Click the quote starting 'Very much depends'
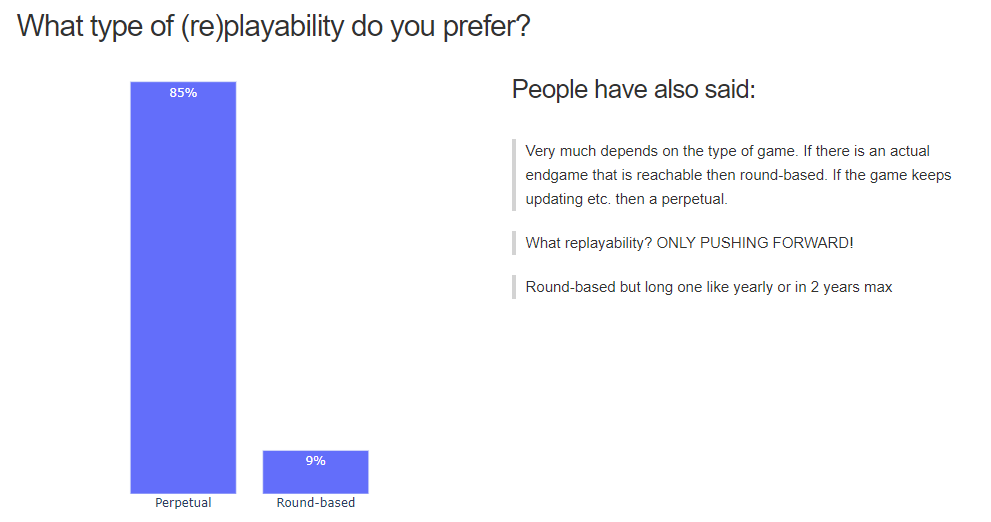This screenshot has height=522, width=991. [738, 175]
